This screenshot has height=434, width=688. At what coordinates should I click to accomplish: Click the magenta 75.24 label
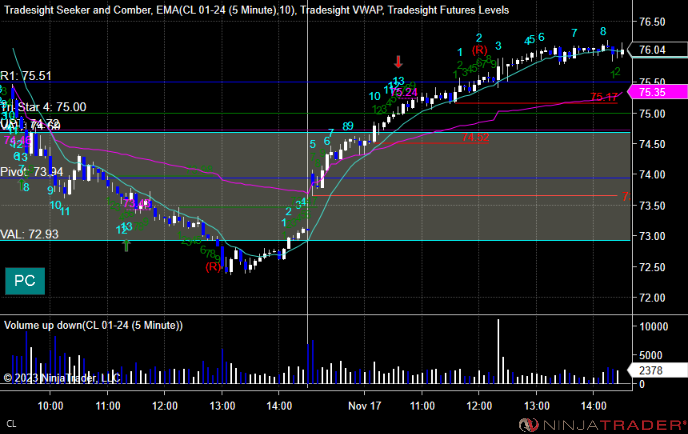point(404,93)
